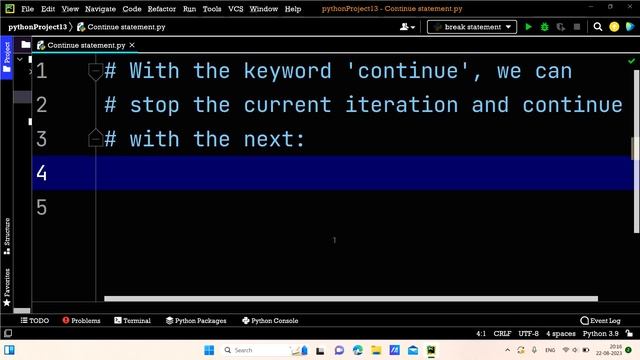Click Continue statement.py breadcrumb
Viewport: 640px width, 360px height.
[122, 27]
